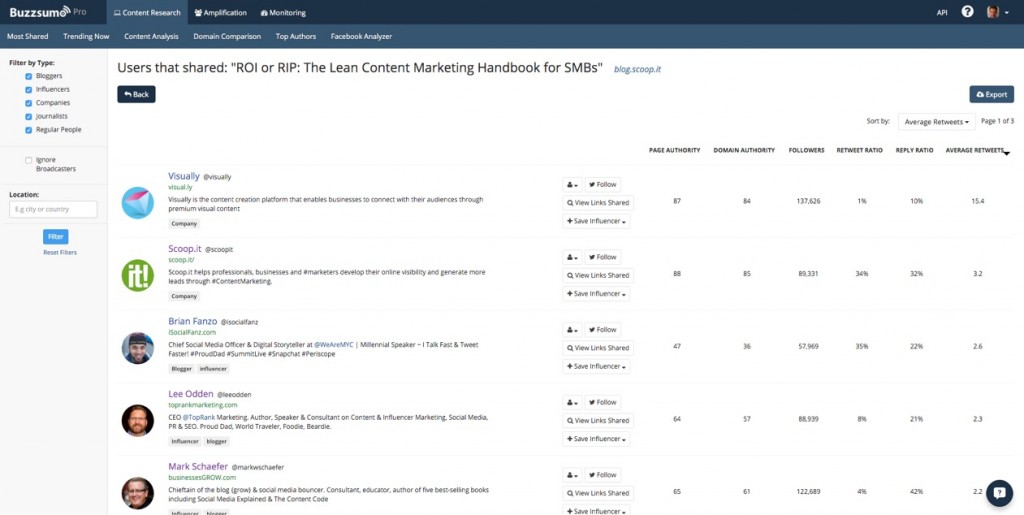Viewport: 1024px width, 515px height.
Task: Open the Lee Odden name link
Action: (190, 394)
